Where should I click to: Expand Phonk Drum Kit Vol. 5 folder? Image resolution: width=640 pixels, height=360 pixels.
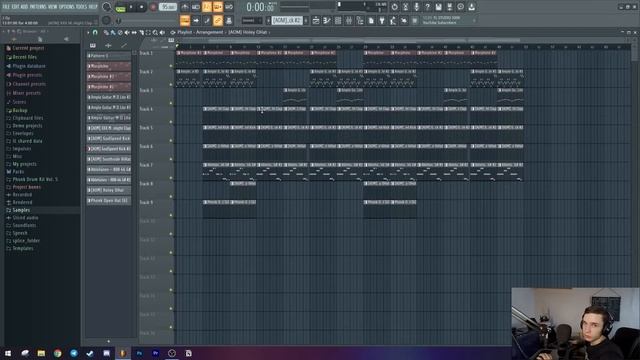[x=35, y=179]
